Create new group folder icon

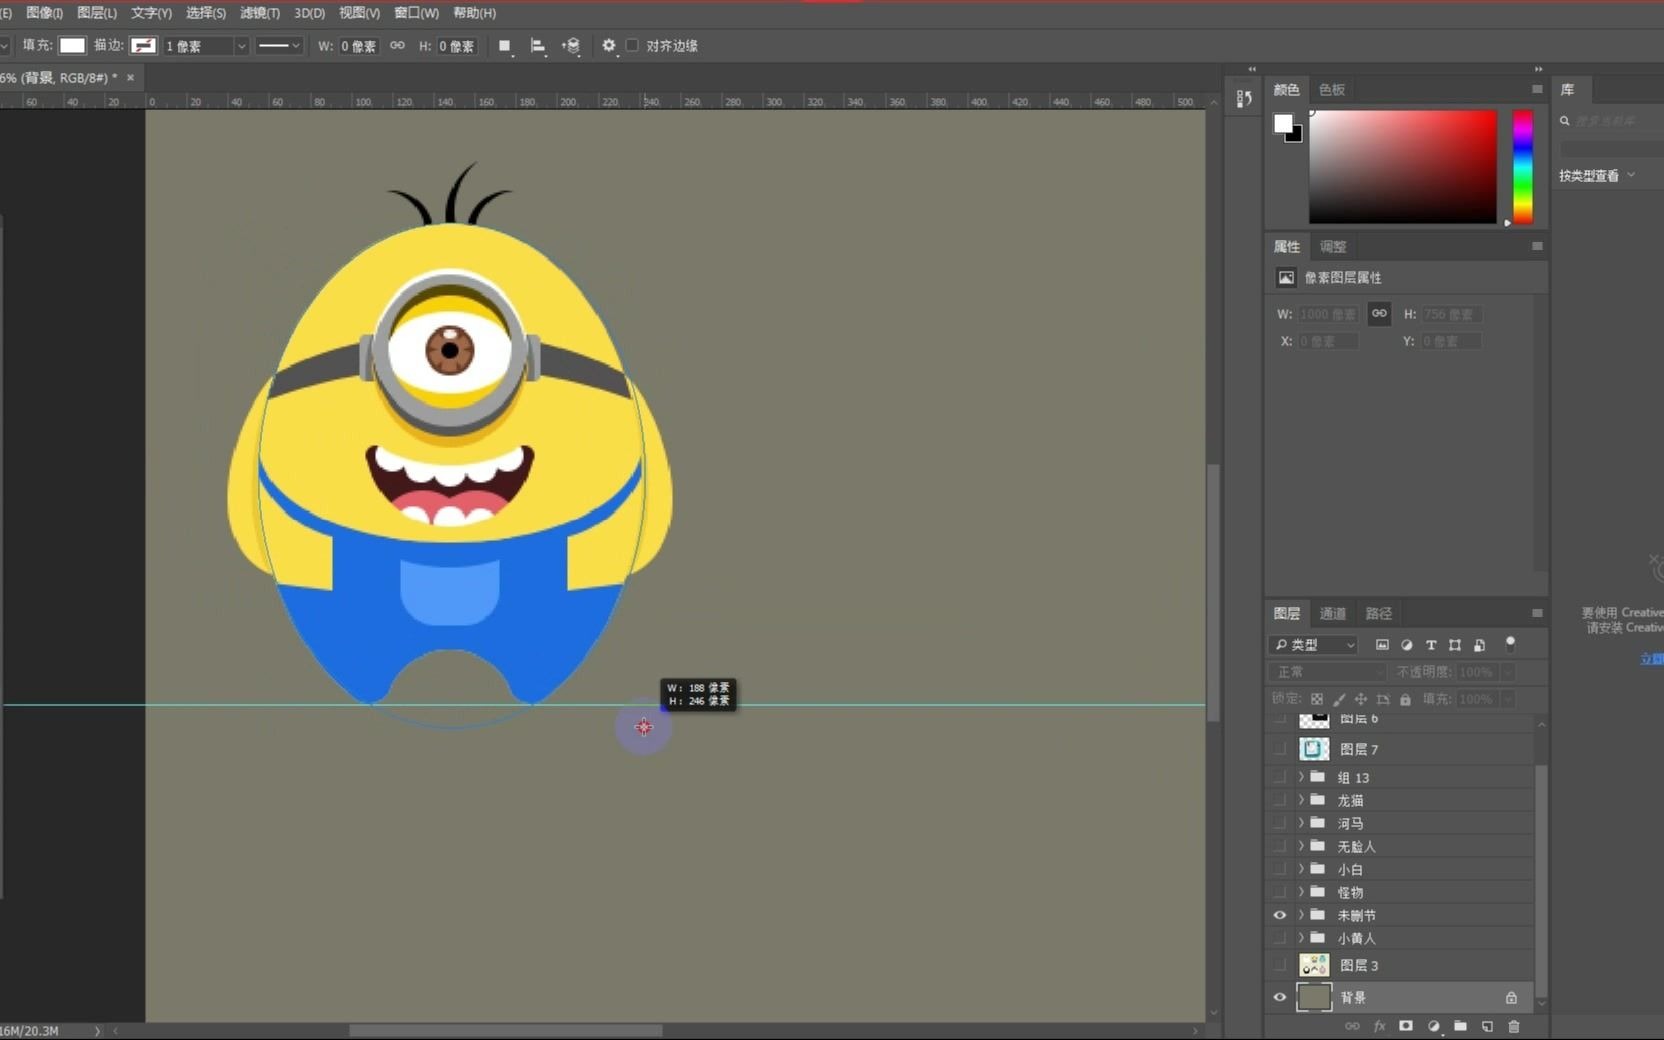point(1461,1026)
